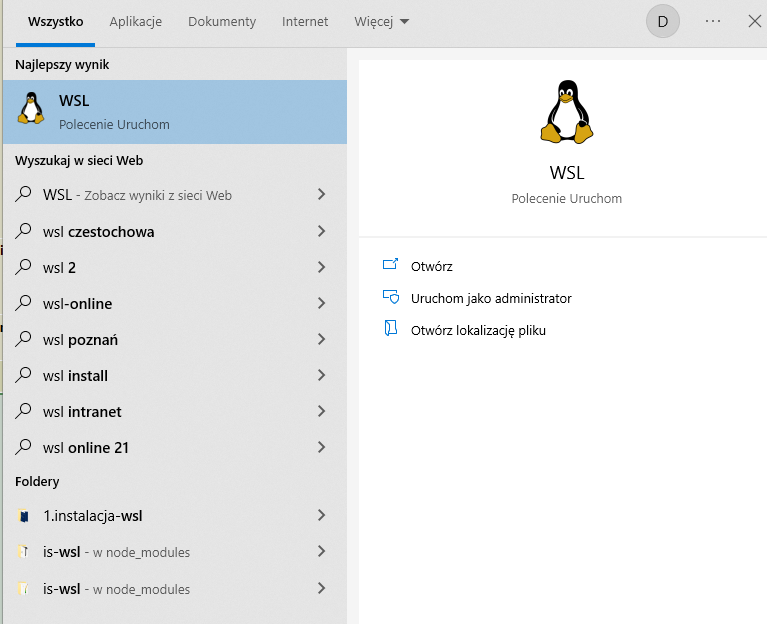This screenshot has width=767, height=624.
Task: Expand chevron for 'wsl czestochowa'
Action: point(321,231)
